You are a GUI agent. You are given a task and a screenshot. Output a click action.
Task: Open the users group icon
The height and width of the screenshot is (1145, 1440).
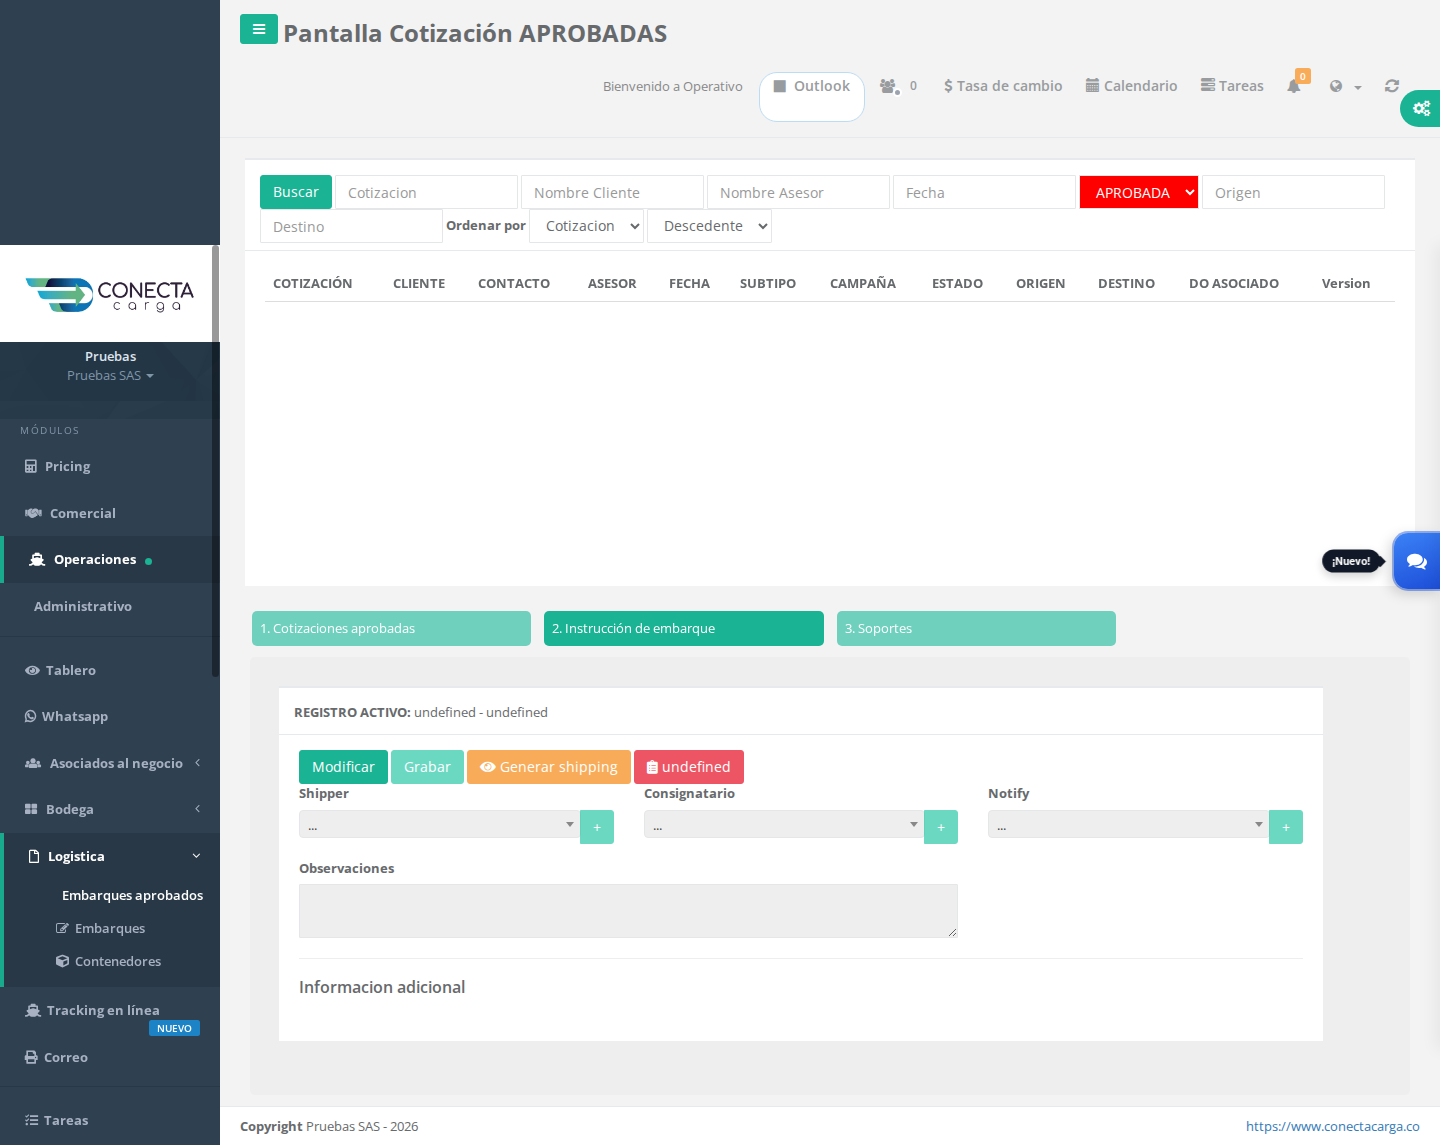889,86
